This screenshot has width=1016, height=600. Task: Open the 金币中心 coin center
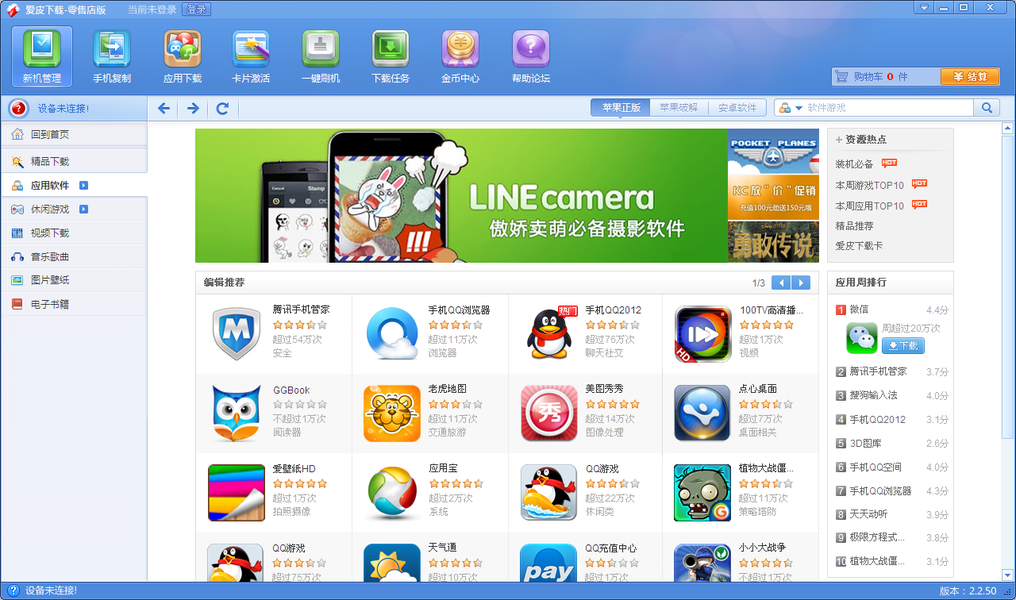coord(460,56)
